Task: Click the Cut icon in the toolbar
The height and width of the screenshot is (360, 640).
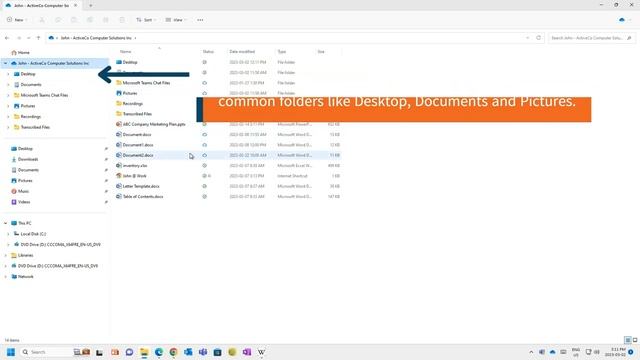Action: (x=42, y=20)
